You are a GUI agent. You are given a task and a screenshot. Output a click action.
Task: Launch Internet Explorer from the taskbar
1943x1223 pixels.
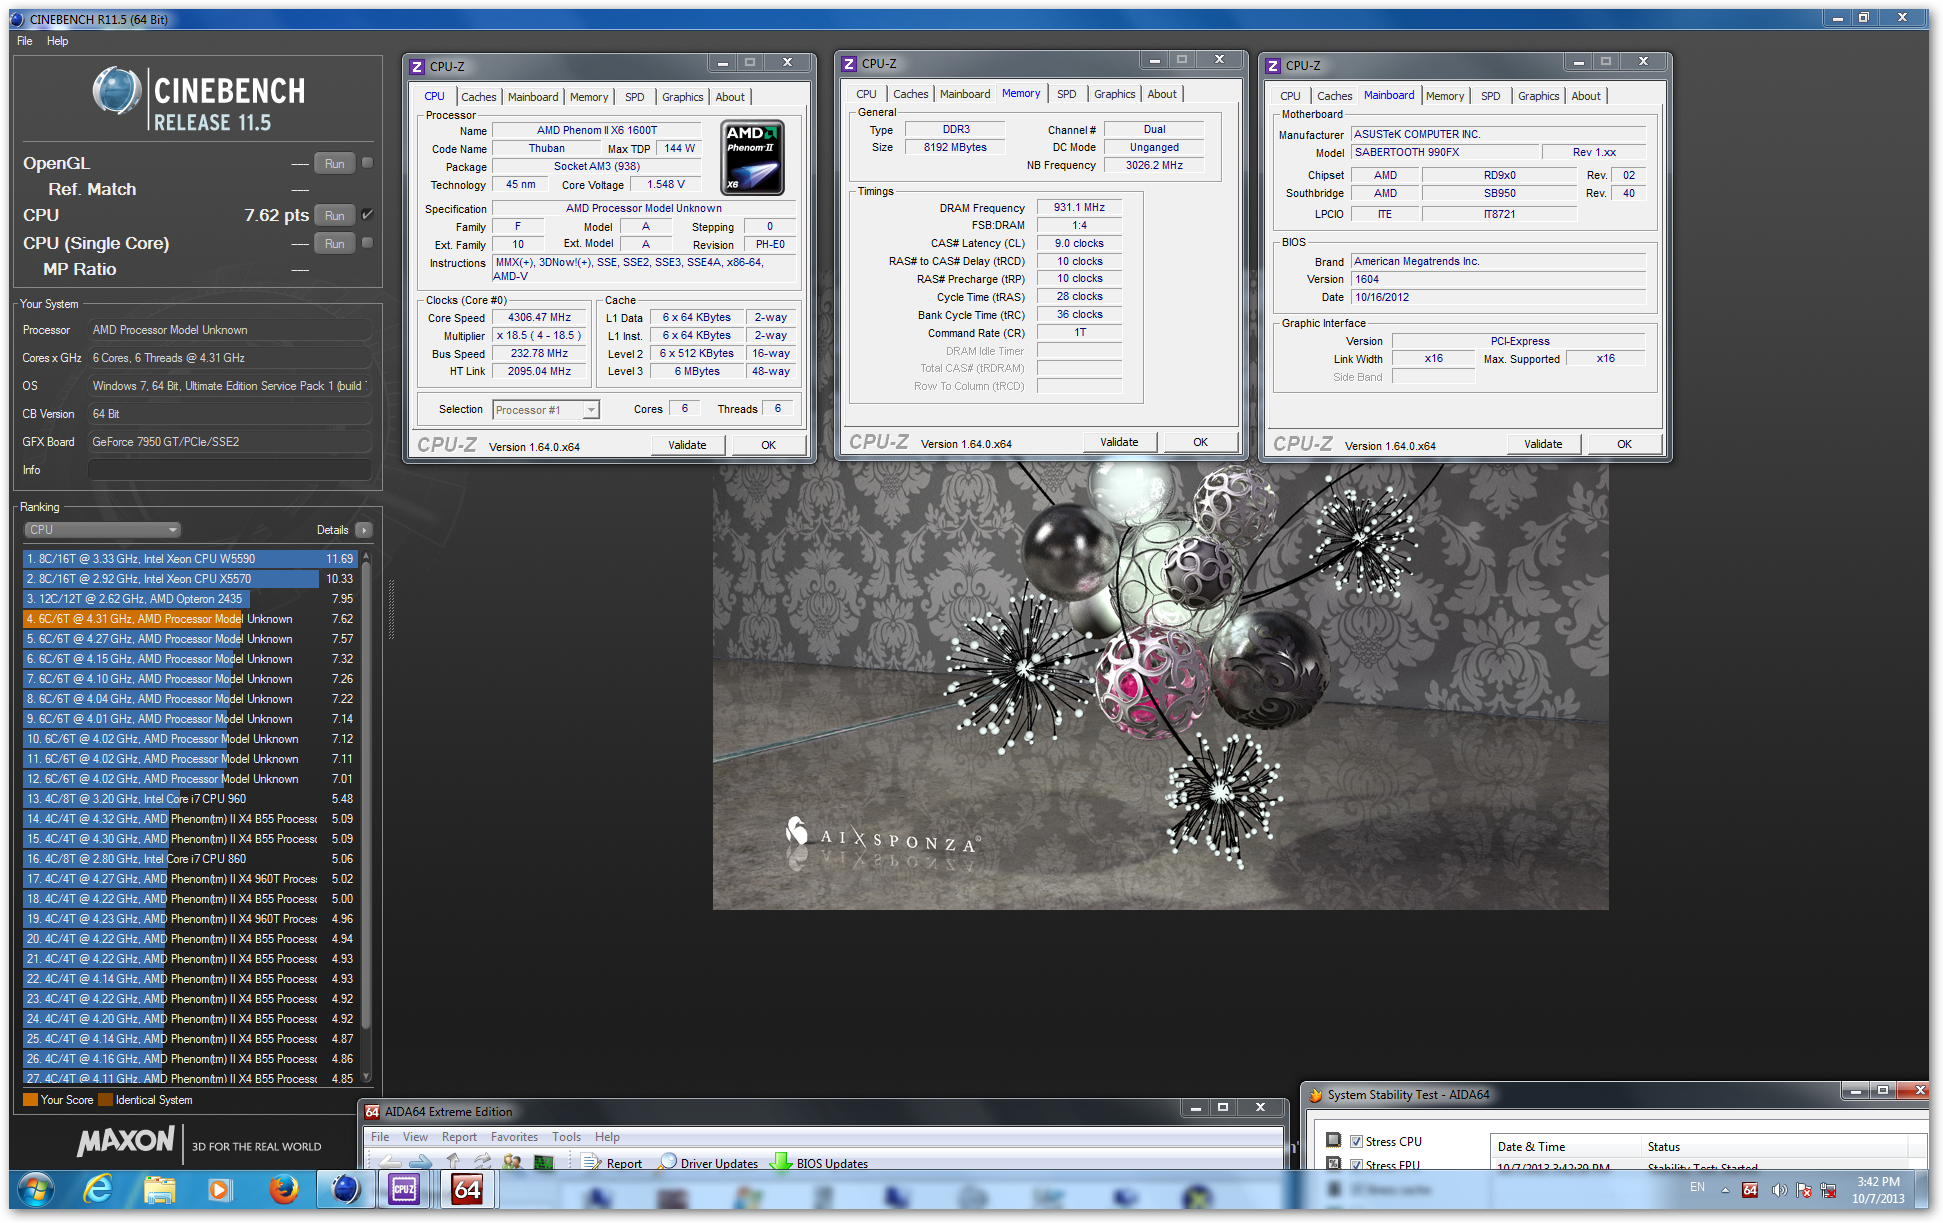97,1190
